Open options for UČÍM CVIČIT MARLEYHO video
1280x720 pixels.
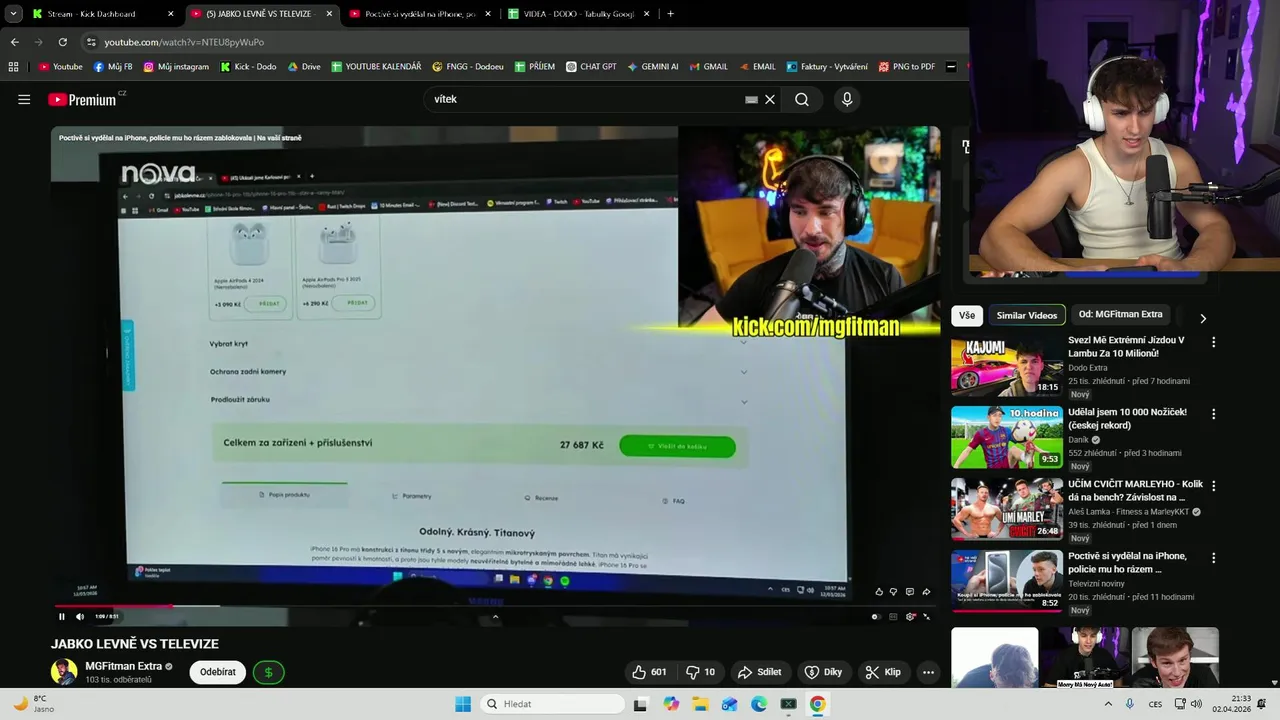pos(1213,486)
